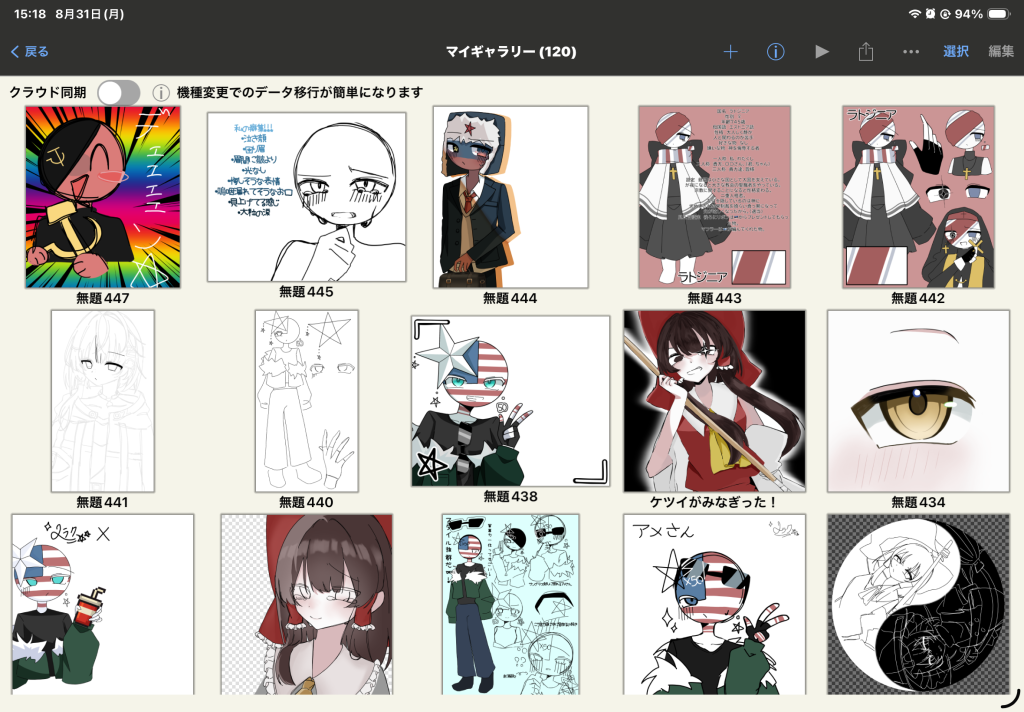Select the 無題445 title label
This screenshot has width=1024, height=712.
click(x=306, y=292)
